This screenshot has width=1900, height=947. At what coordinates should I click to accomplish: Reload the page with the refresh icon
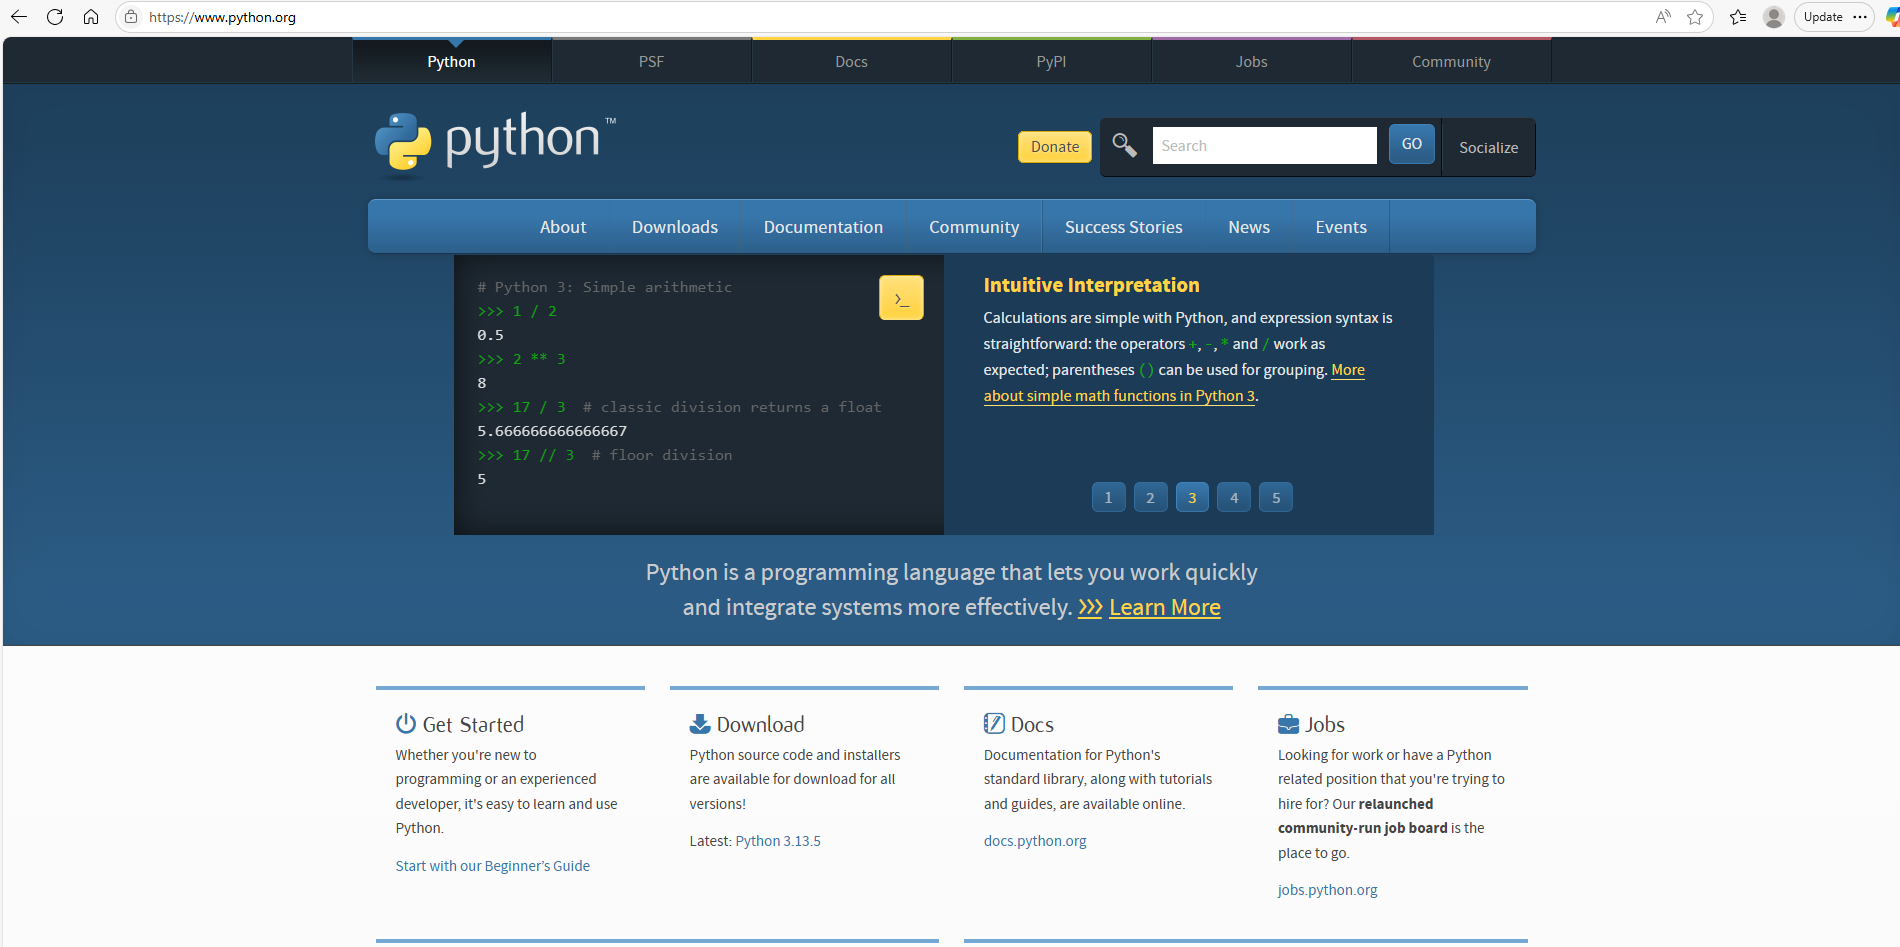tap(55, 17)
